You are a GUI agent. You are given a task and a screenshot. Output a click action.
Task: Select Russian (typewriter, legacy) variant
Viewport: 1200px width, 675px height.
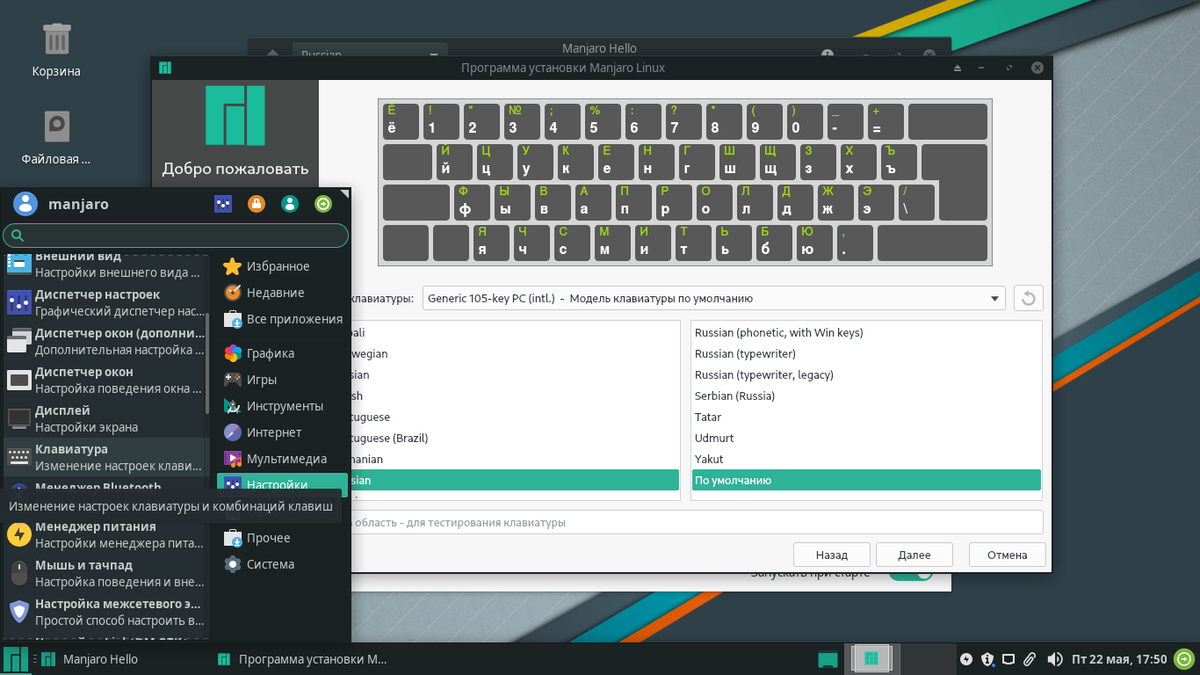pos(866,374)
